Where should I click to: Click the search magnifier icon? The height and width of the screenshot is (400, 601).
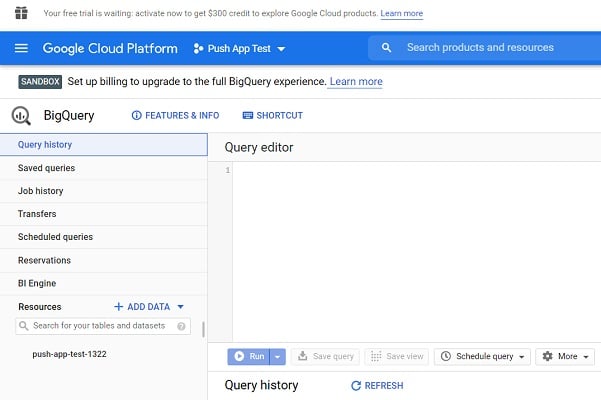(x=386, y=48)
